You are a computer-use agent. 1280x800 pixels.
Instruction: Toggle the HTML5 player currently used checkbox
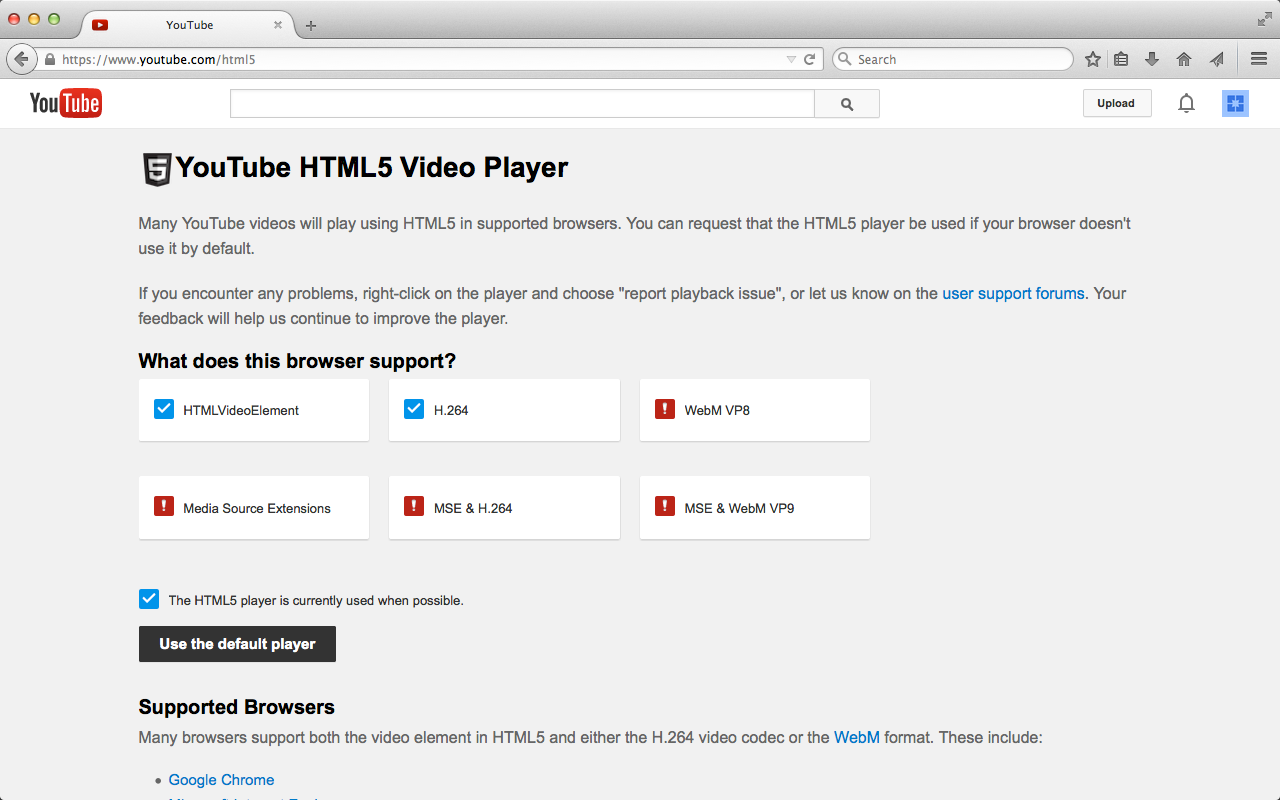[149, 599]
